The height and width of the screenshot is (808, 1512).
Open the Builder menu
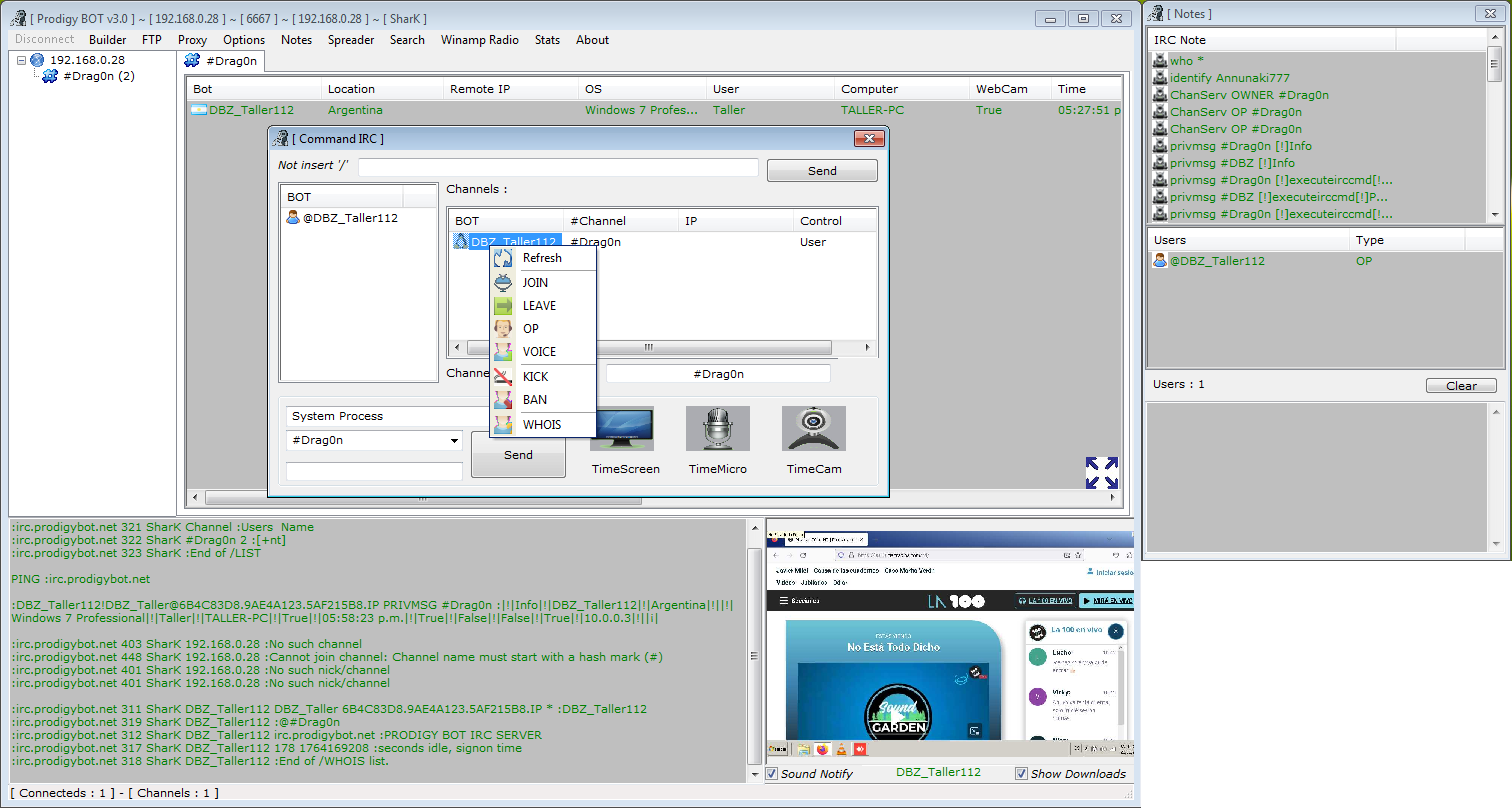107,40
